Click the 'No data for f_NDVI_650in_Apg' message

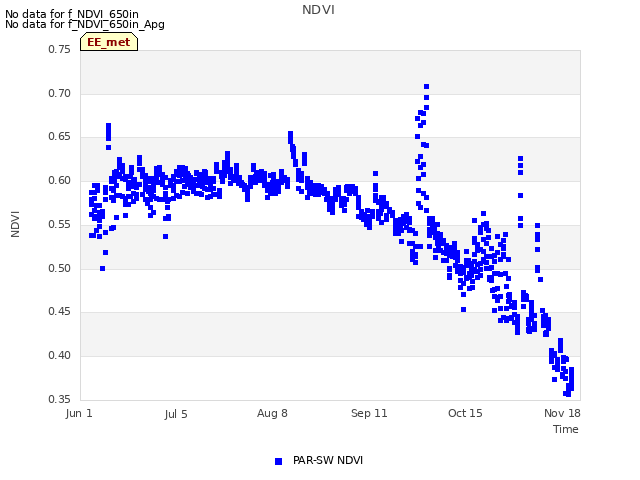(x=85, y=24)
